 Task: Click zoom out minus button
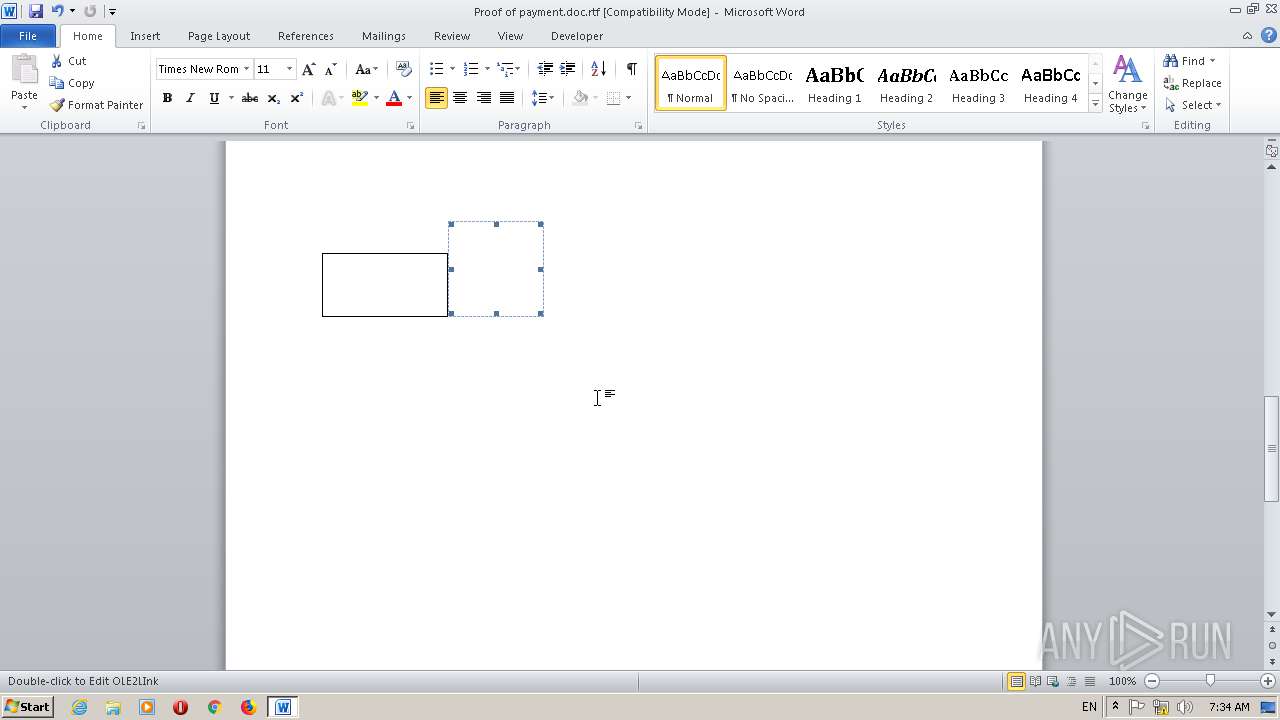(1152, 681)
